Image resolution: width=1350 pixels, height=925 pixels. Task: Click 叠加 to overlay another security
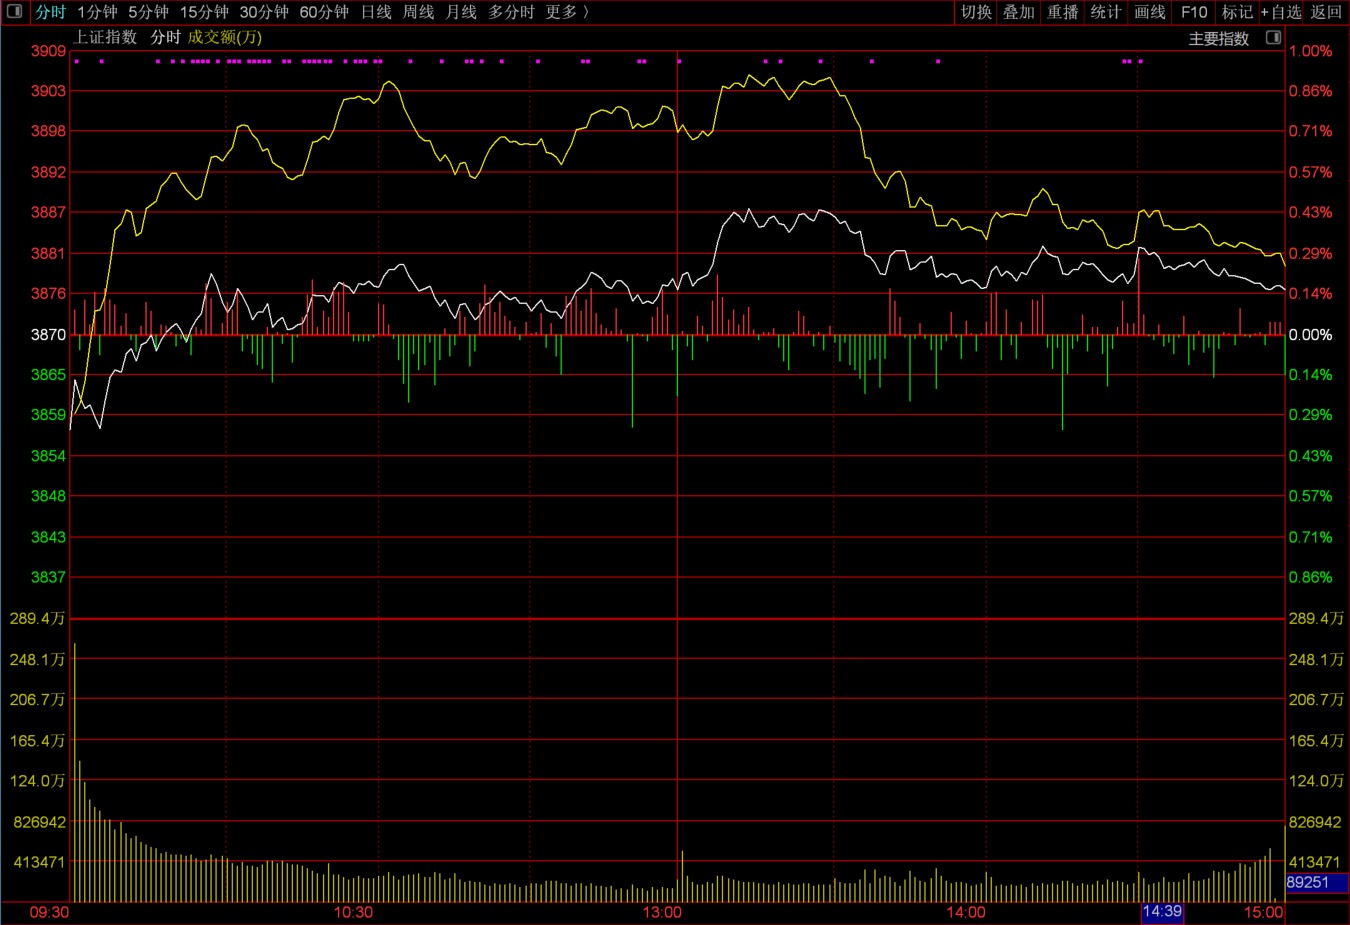tap(1019, 12)
